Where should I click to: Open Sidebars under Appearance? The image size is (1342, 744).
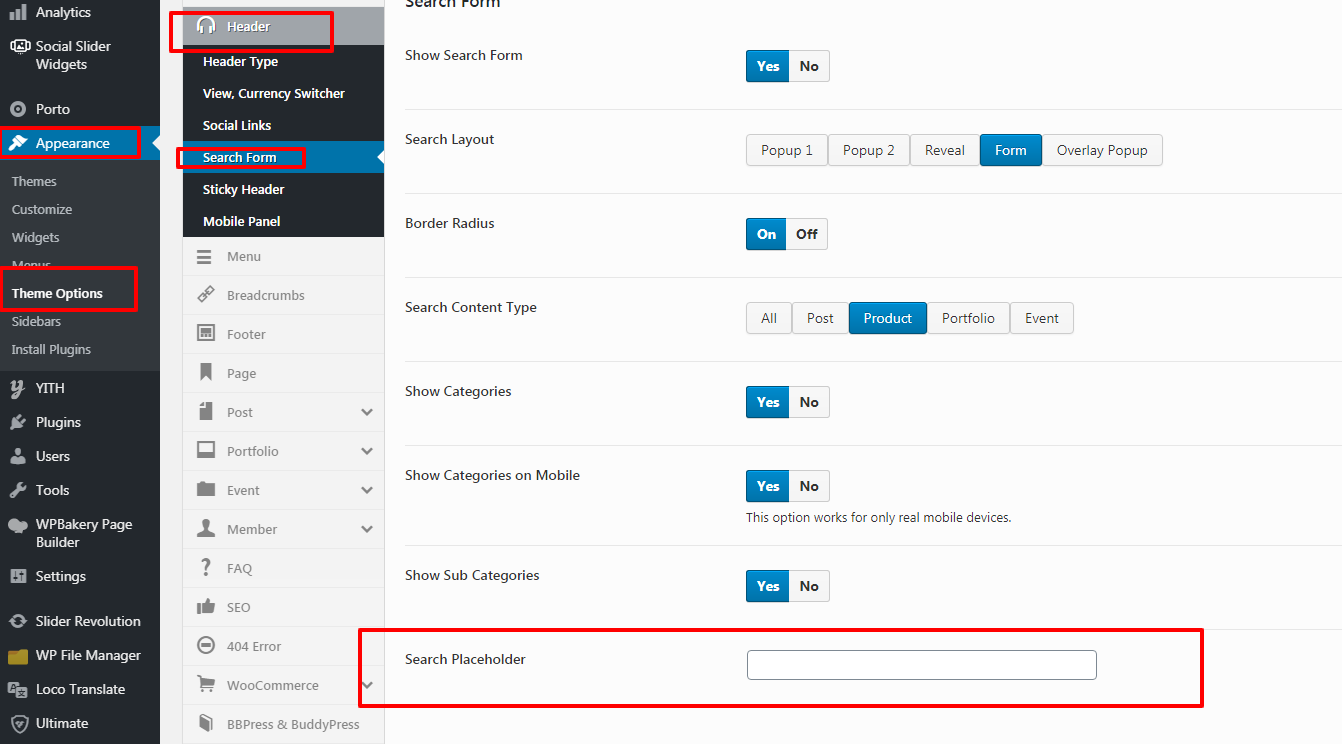[36, 321]
